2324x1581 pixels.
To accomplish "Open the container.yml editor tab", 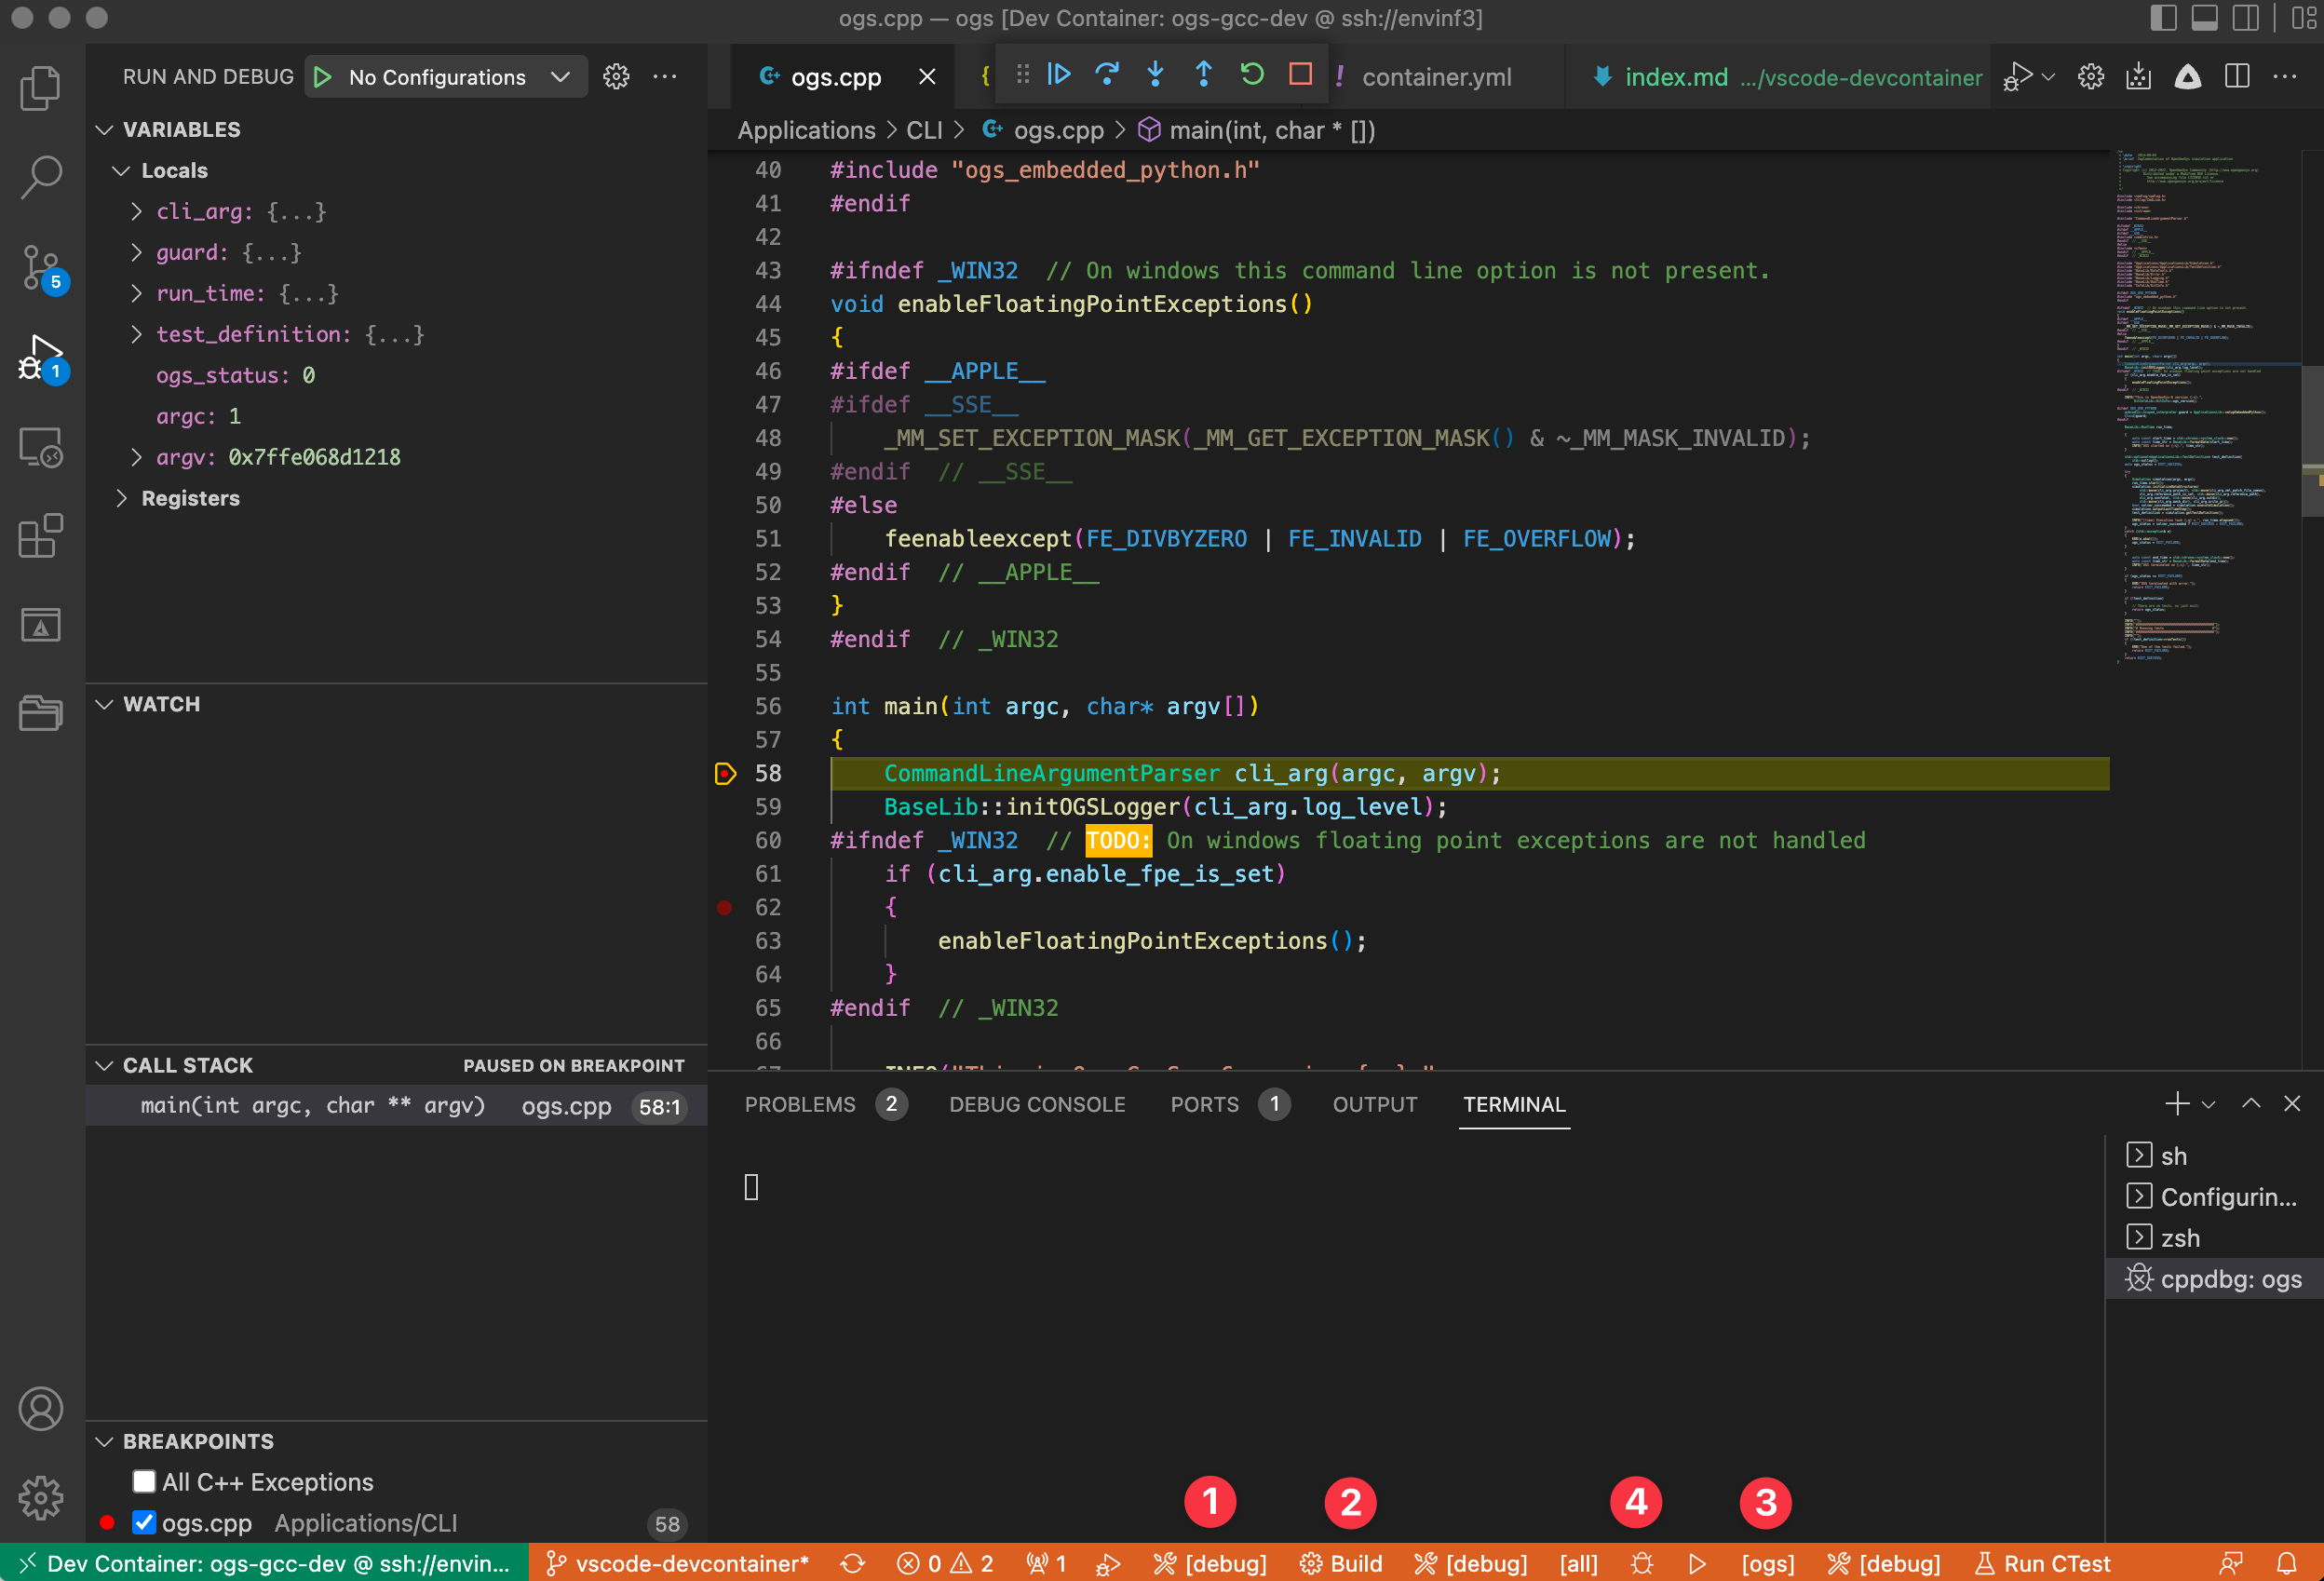I will click(x=1438, y=76).
